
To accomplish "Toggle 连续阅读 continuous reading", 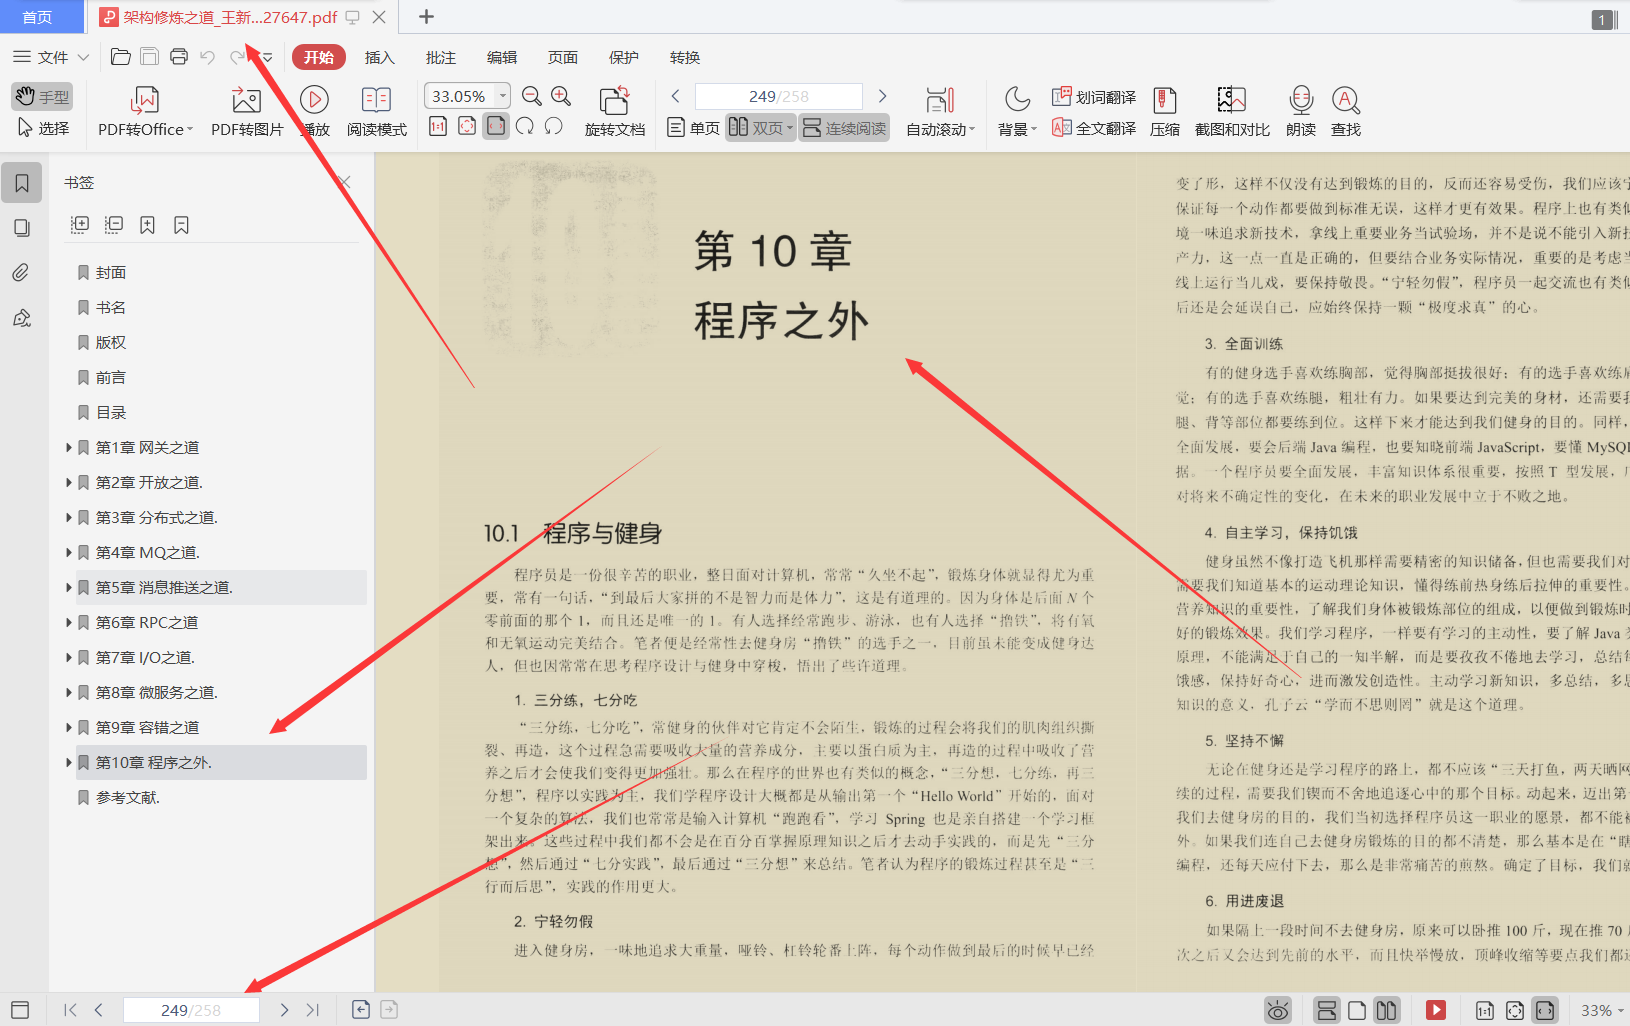I will 845,128.
